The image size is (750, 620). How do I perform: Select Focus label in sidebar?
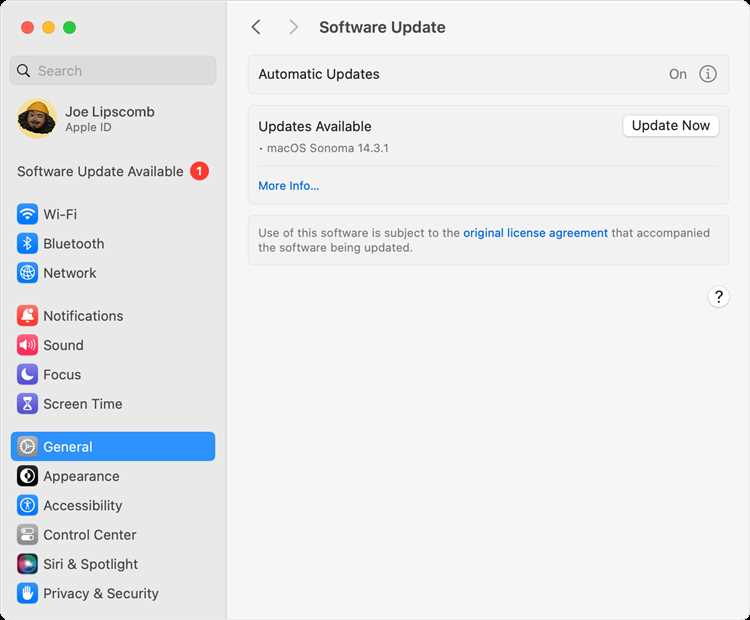pyautogui.click(x=62, y=375)
